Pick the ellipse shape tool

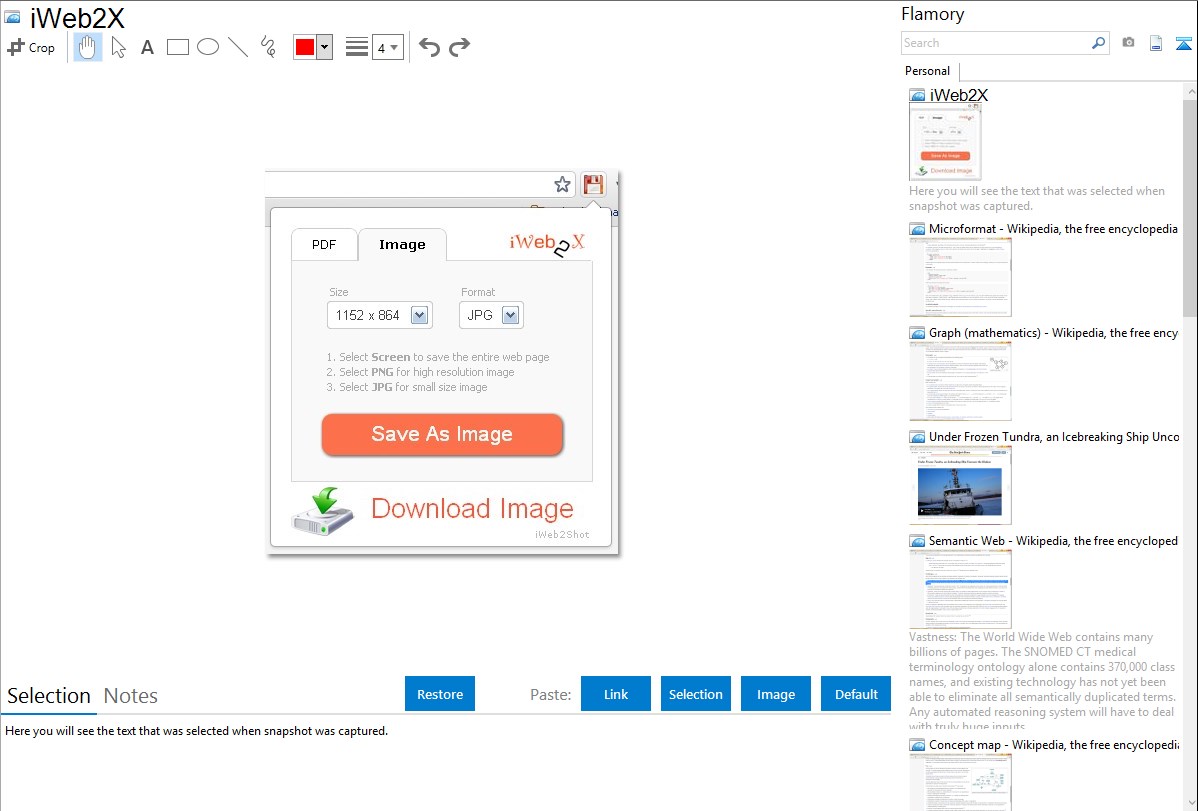(x=208, y=47)
